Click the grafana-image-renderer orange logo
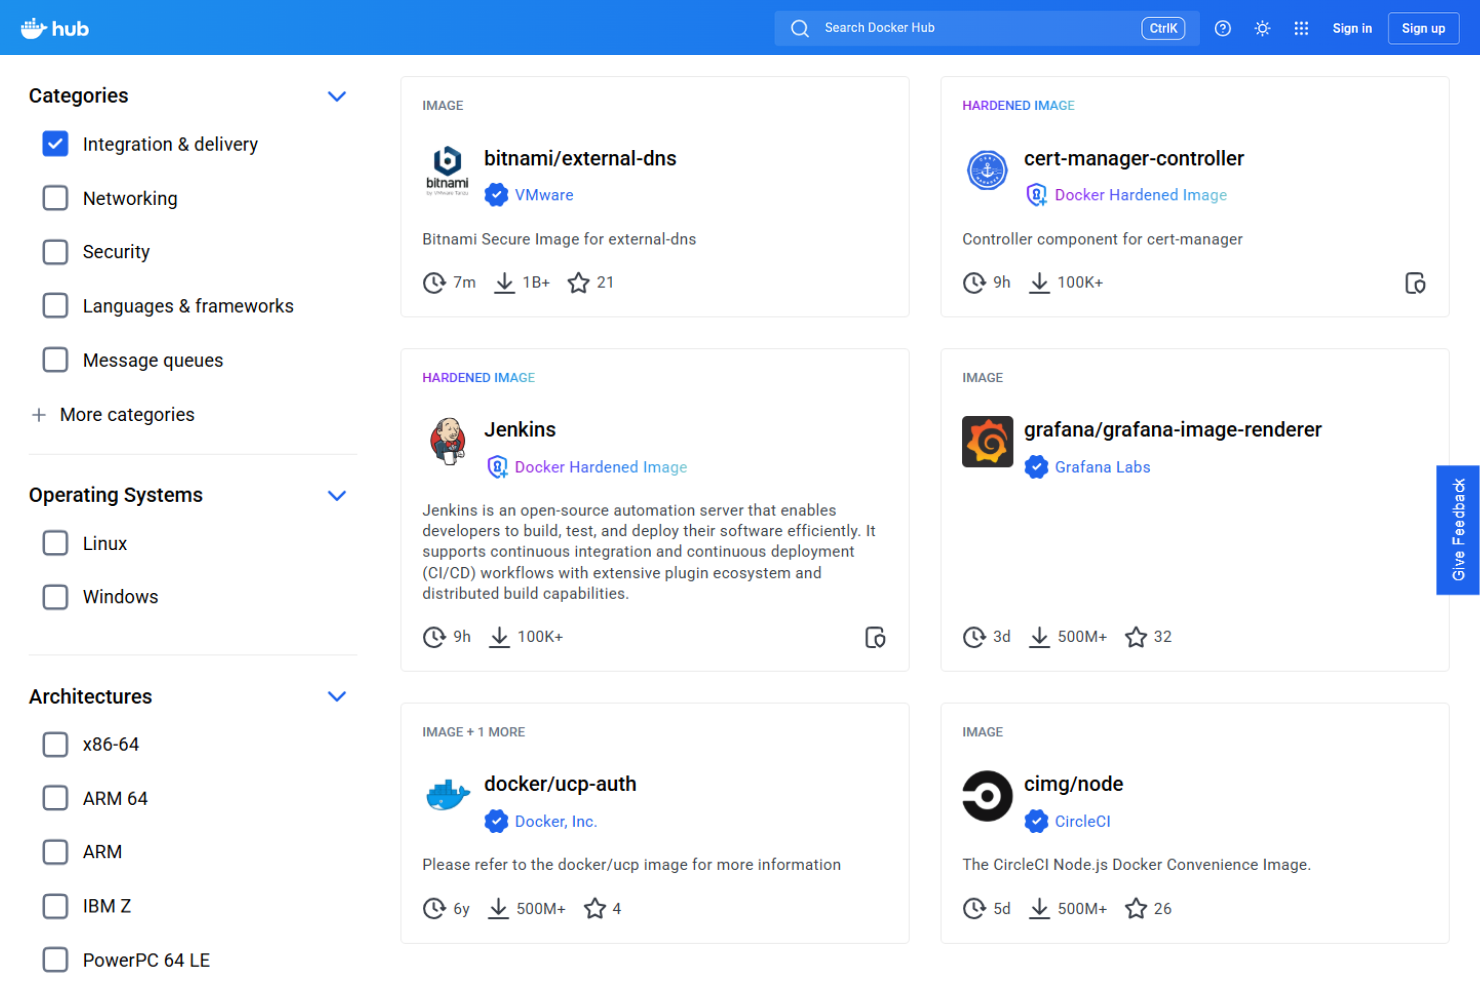 pyautogui.click(x=987, y=441)
